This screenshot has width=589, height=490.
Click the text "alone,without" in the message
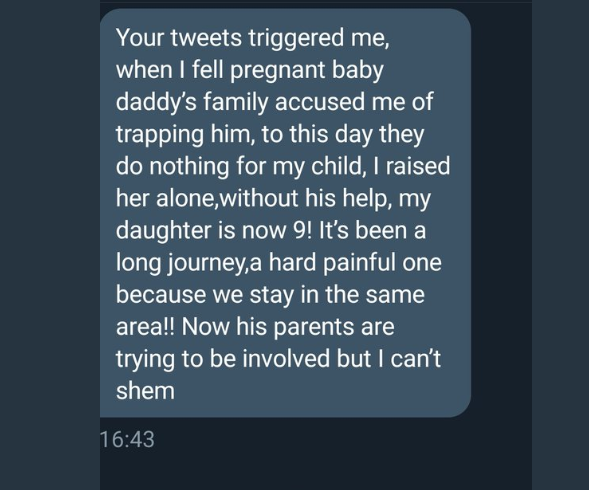click(x=227, y=199)
